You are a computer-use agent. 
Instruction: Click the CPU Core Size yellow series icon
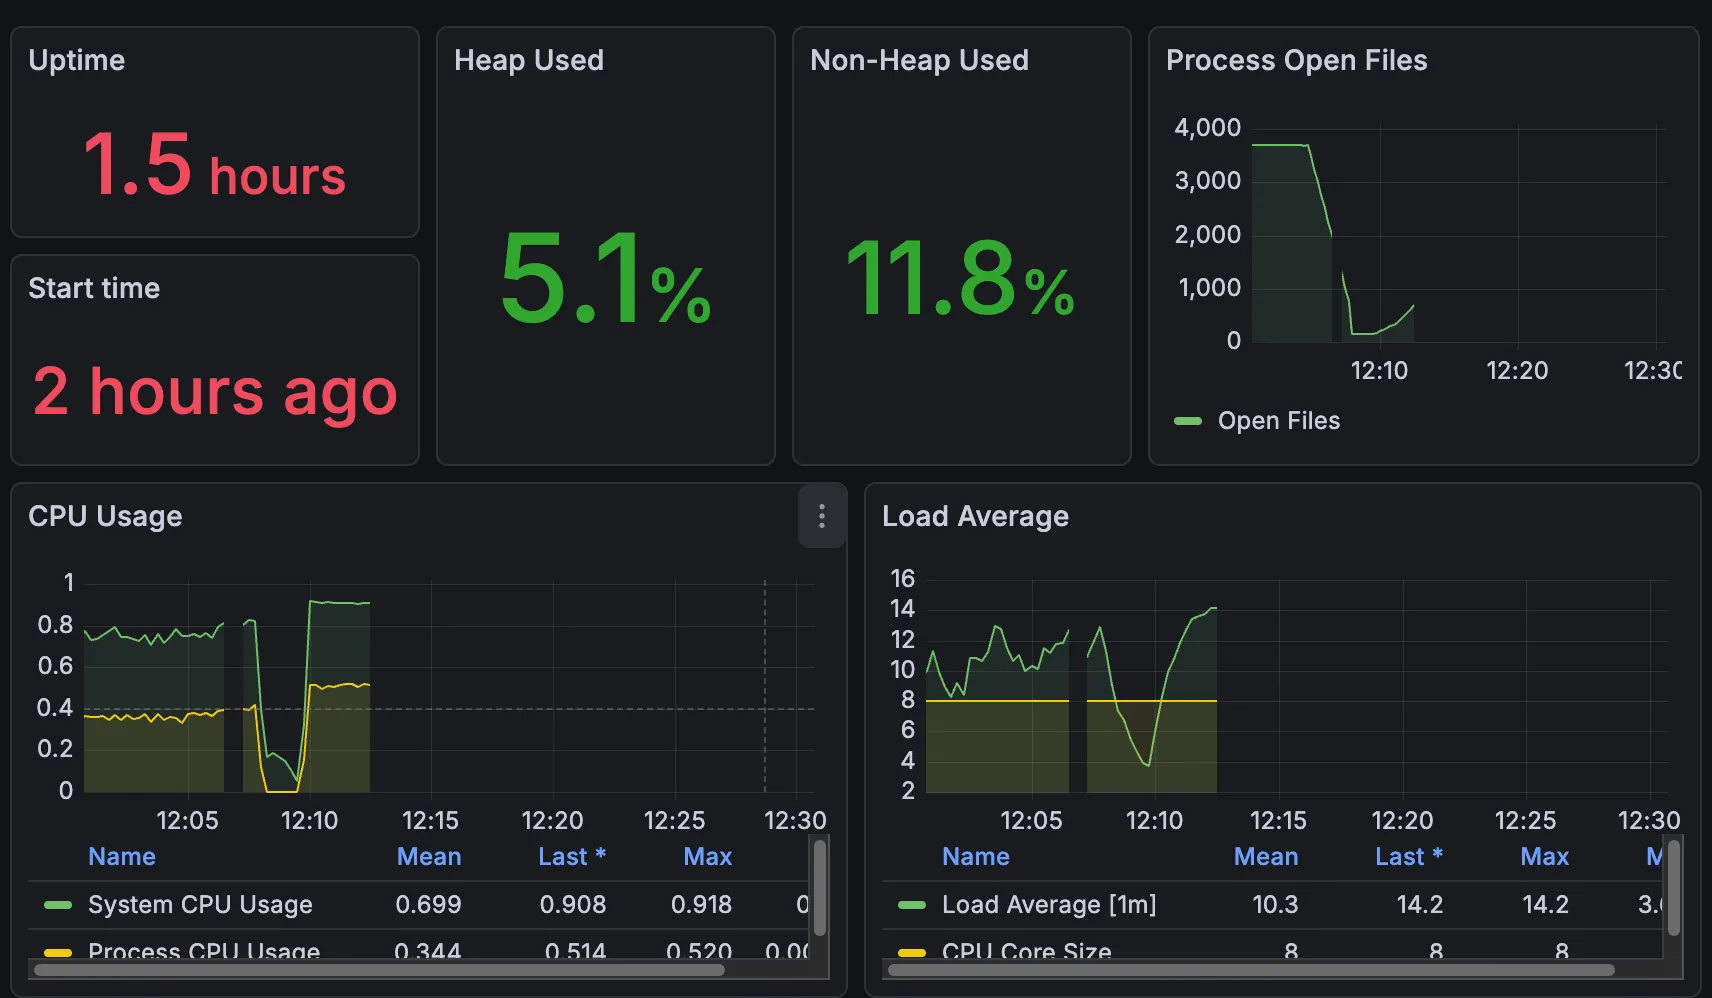point(912,952)
